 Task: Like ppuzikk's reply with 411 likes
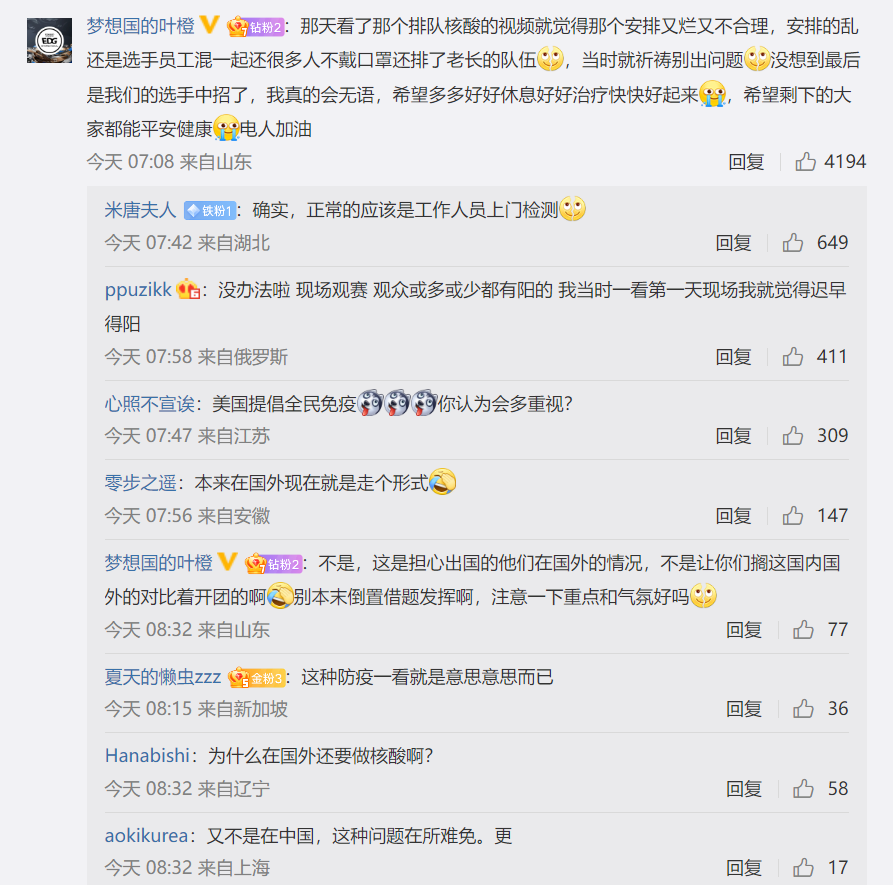(792, 357)
